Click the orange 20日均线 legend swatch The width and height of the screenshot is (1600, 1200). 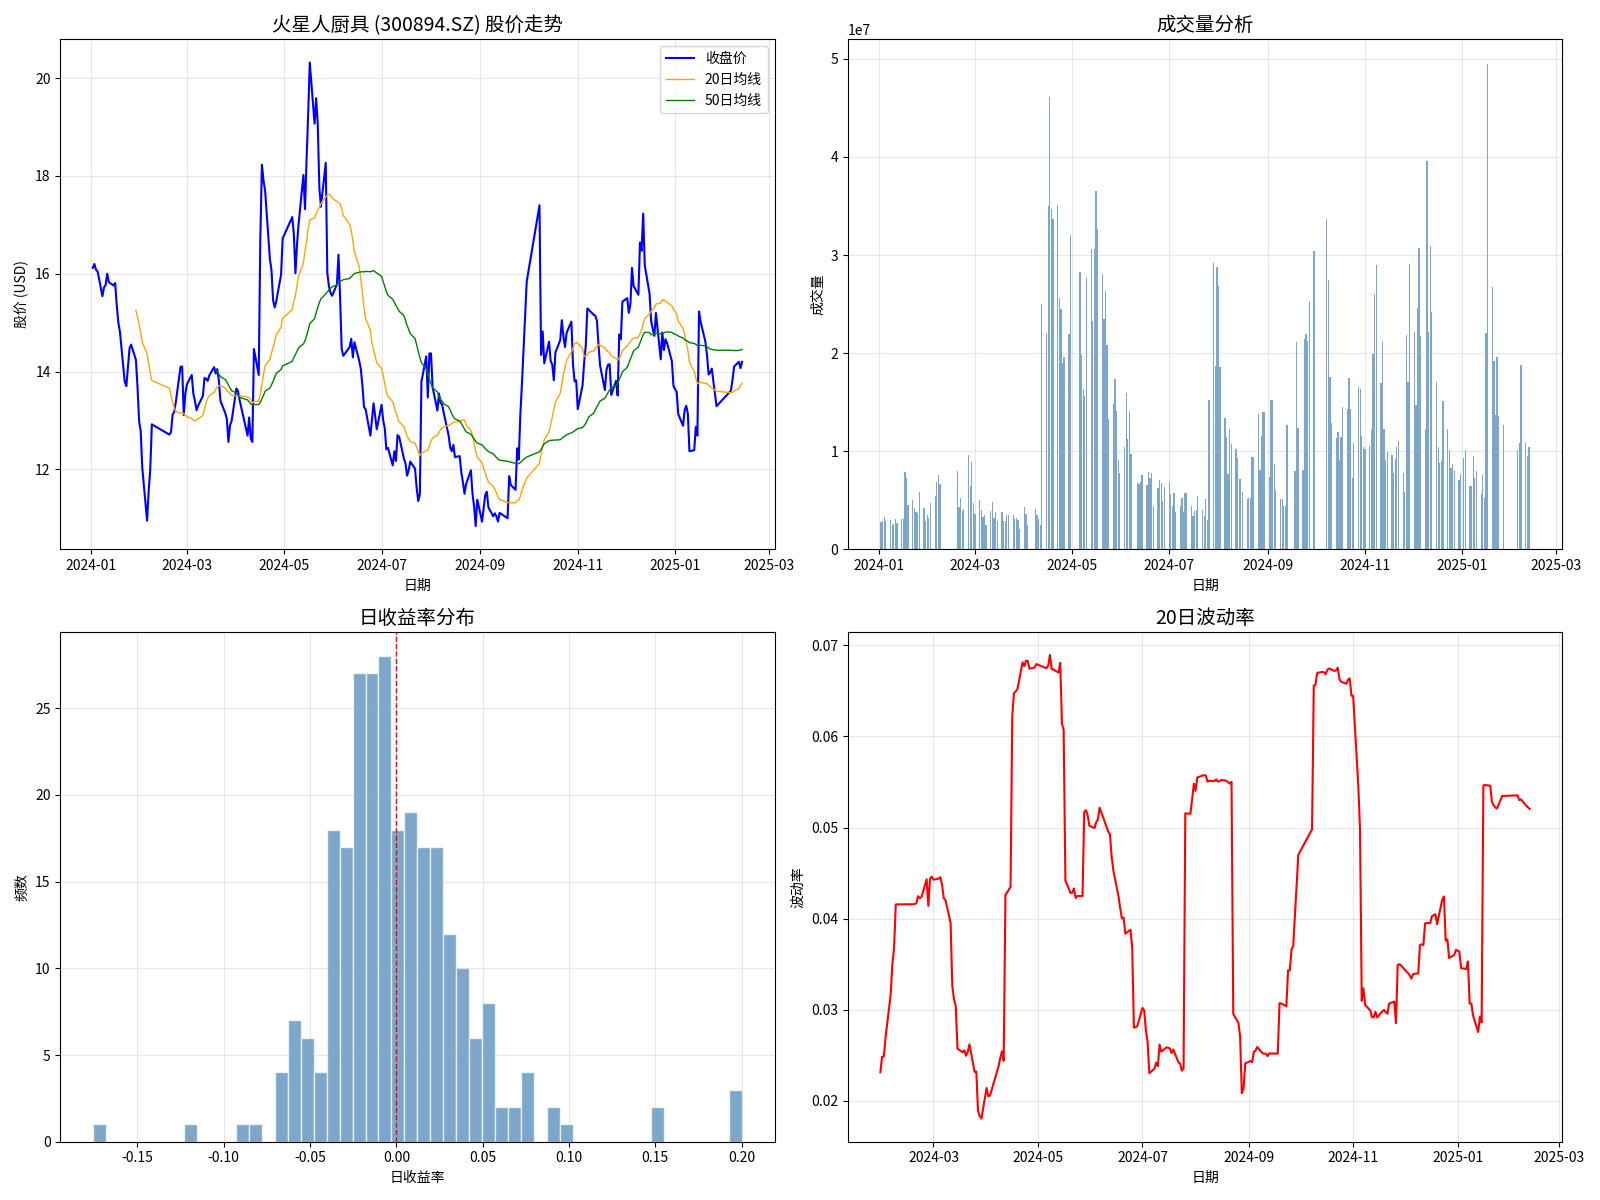coord(680,79)
